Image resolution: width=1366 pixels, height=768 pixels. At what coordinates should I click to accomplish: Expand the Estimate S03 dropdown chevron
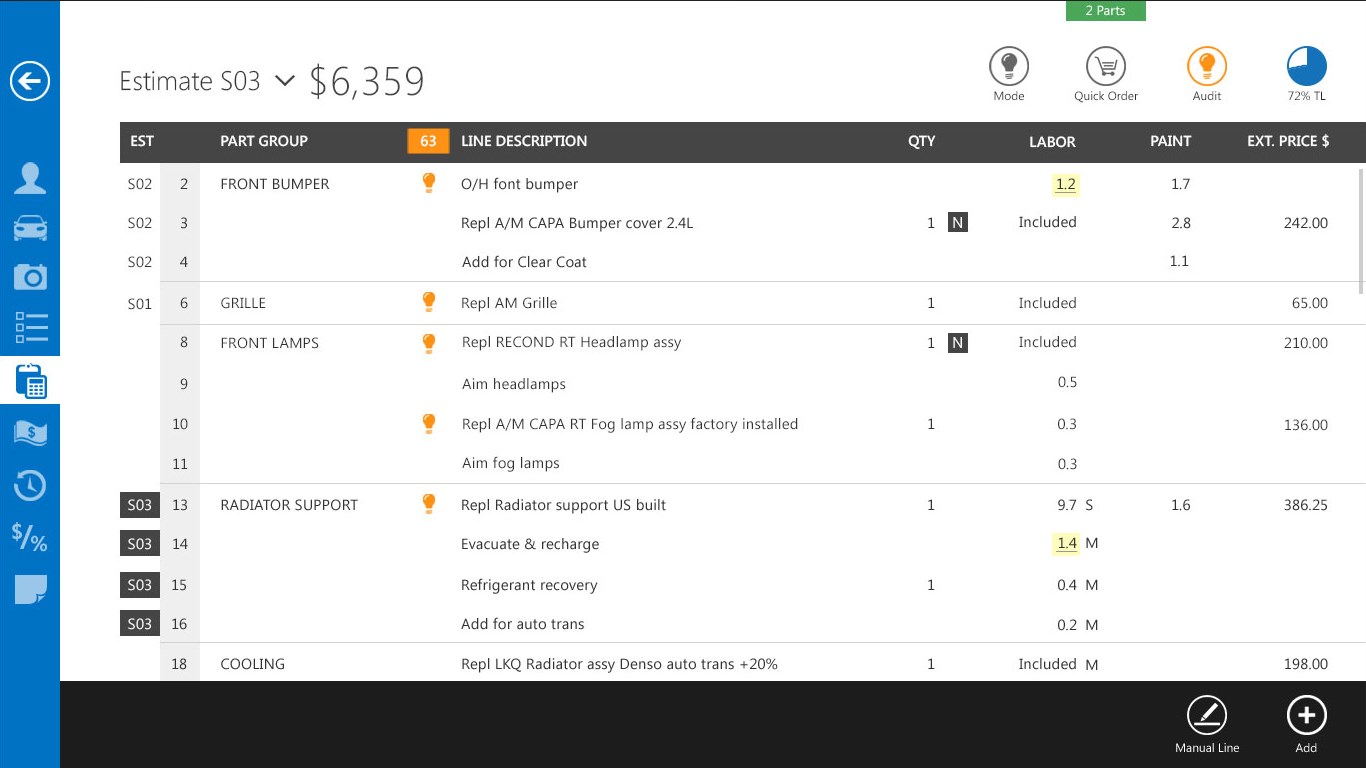point(284,82)
